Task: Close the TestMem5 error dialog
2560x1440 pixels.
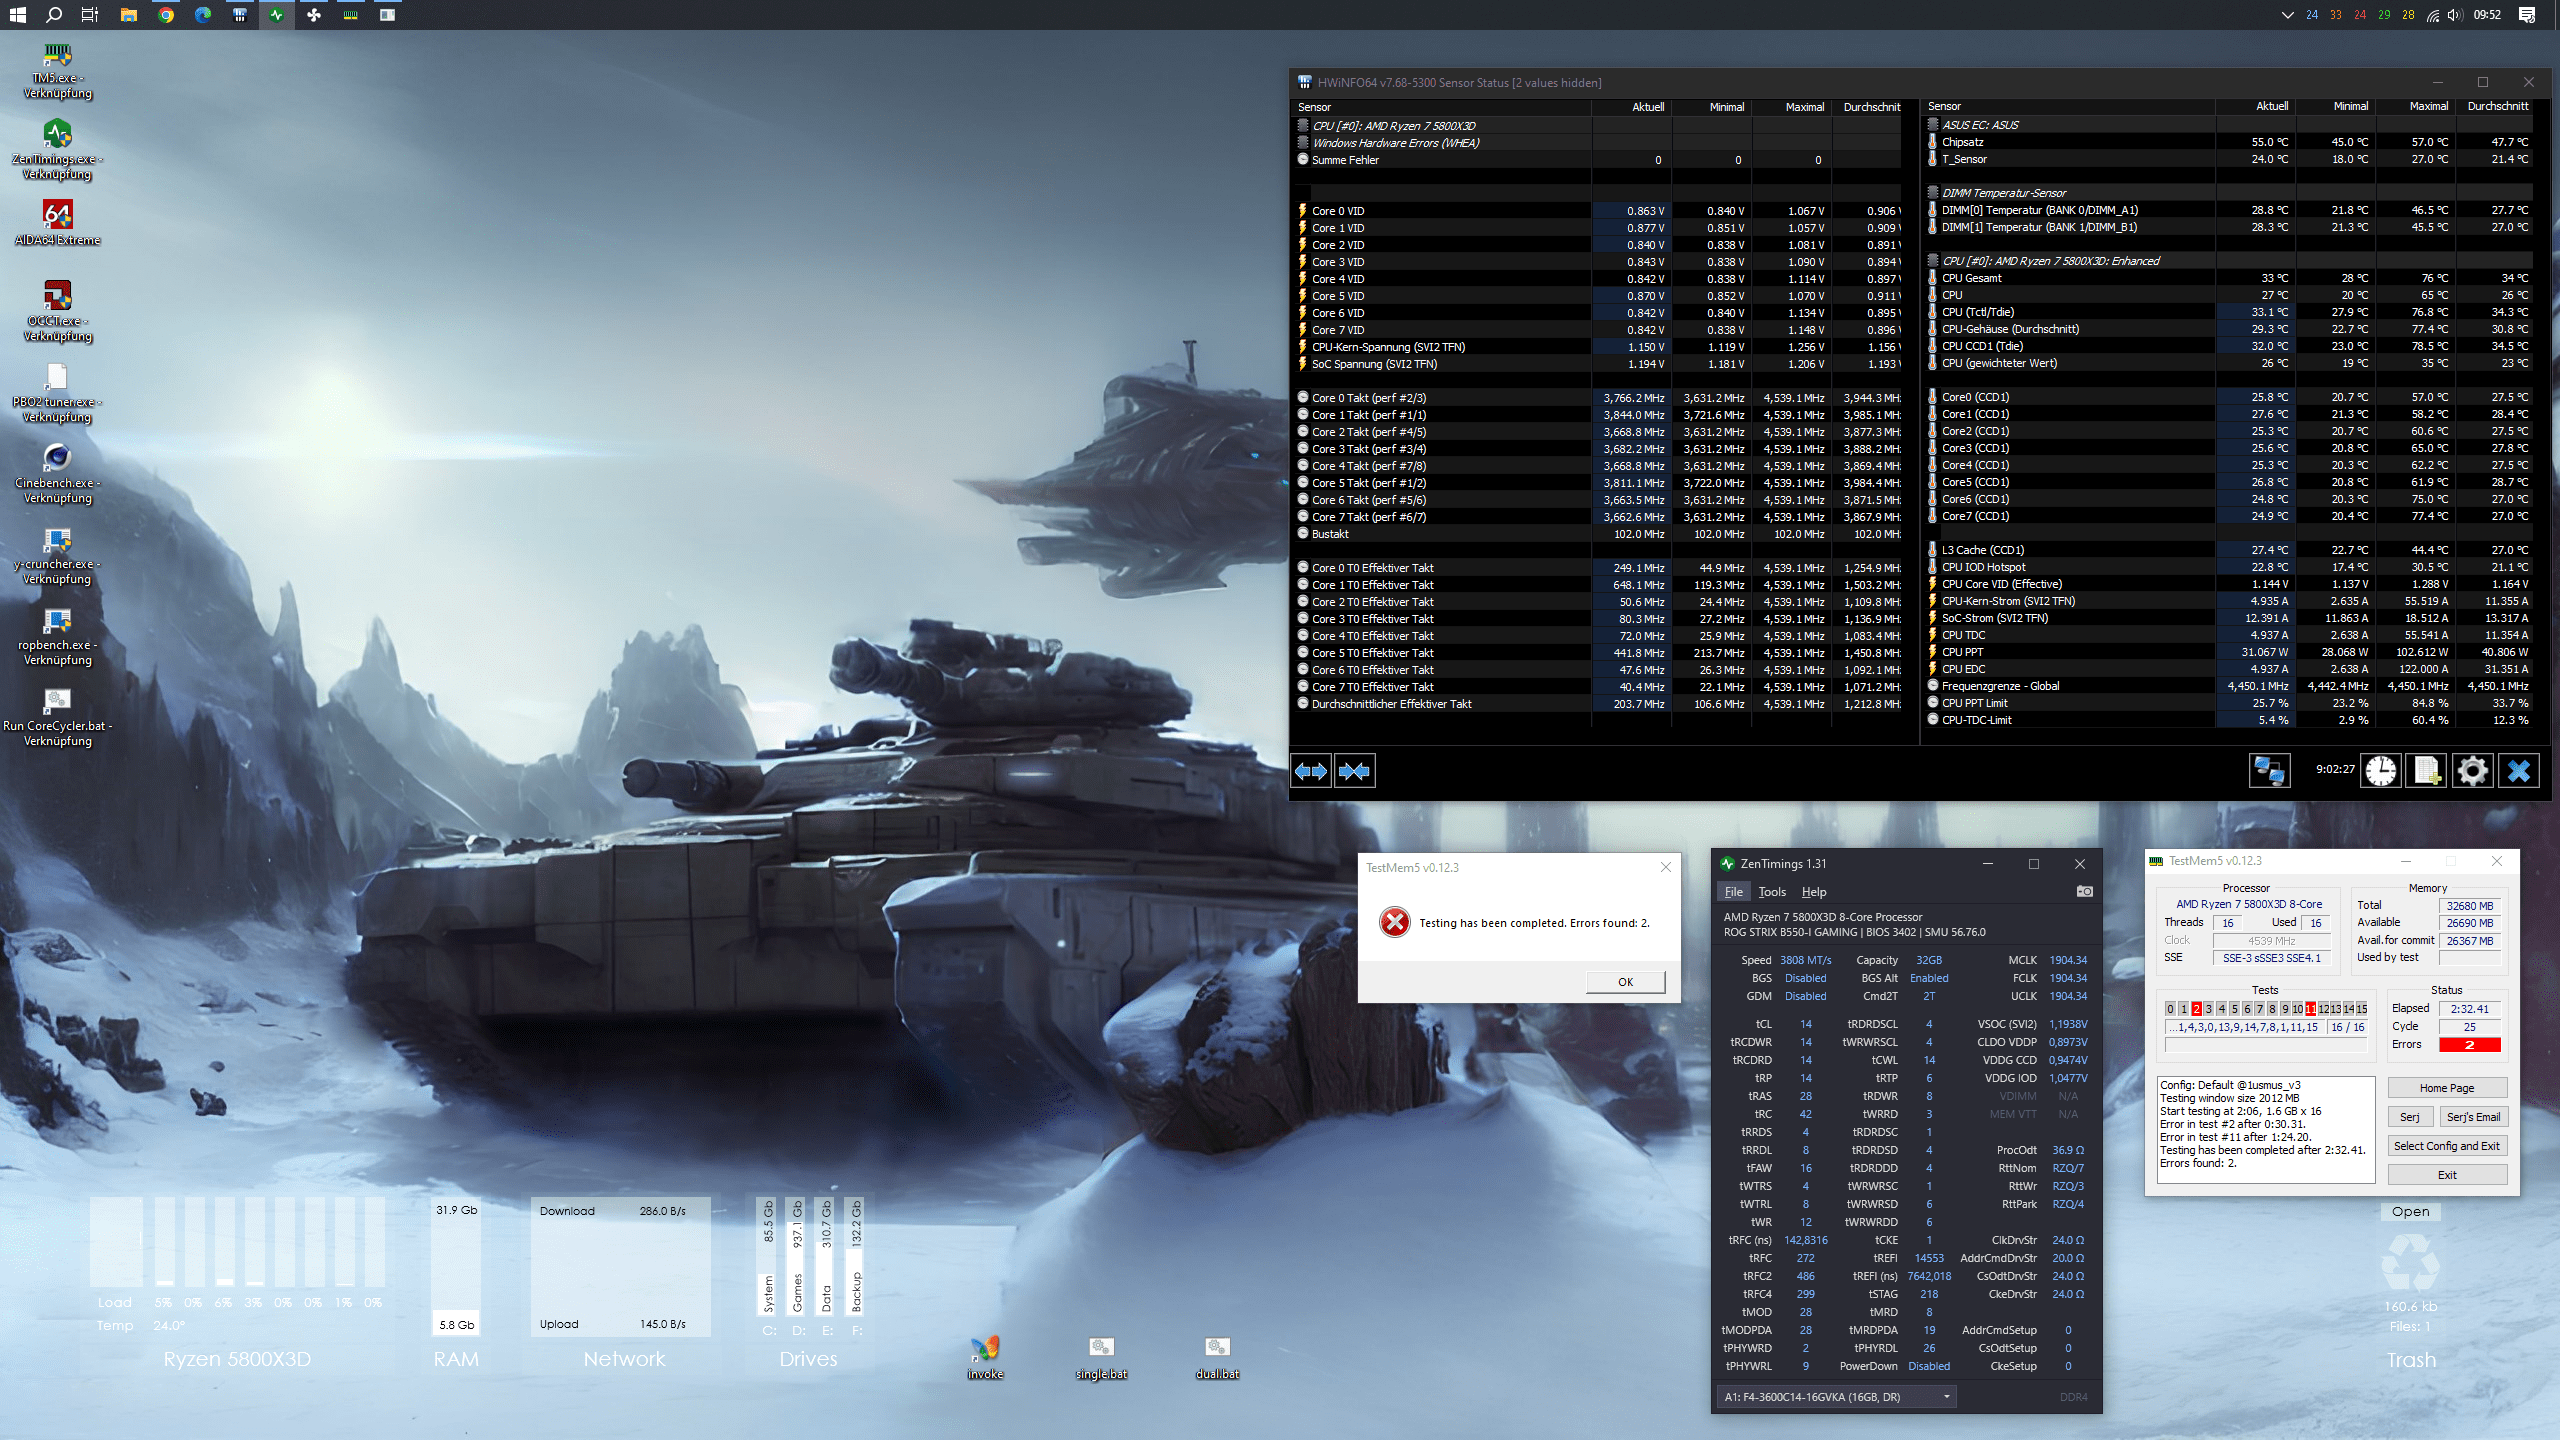Action: (x=1666, y=867)
